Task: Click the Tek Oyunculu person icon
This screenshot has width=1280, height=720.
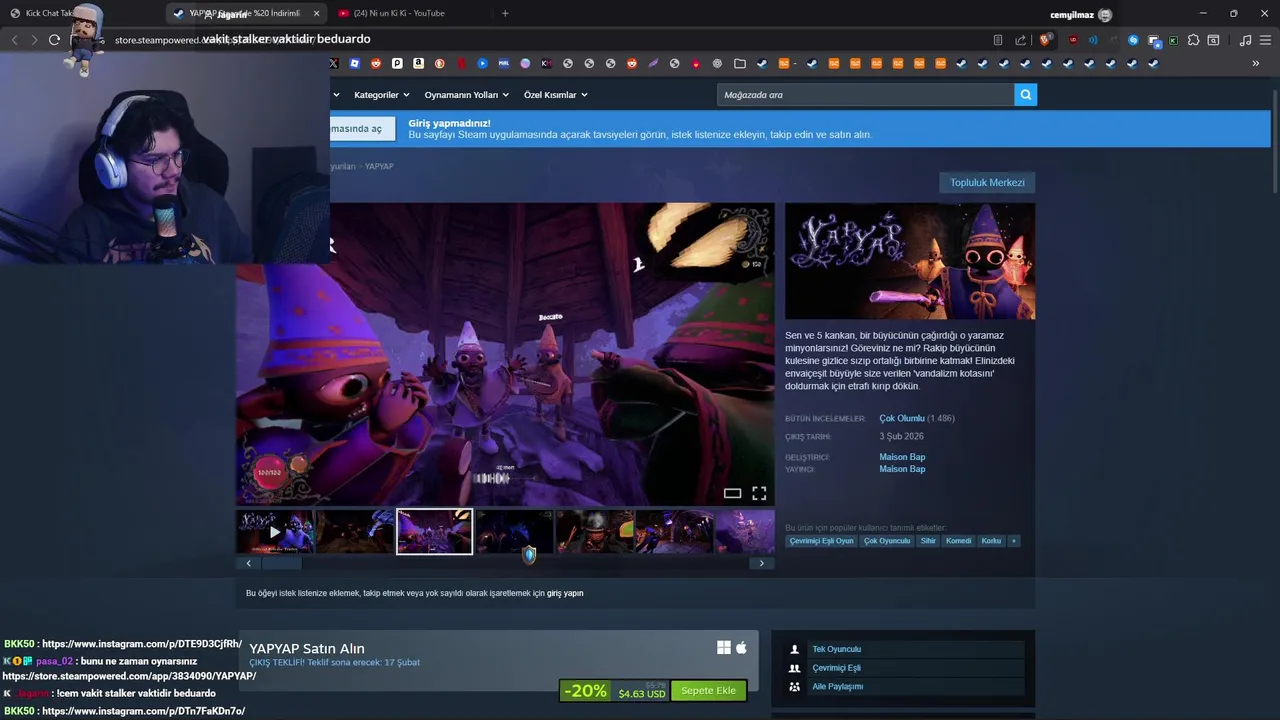Action: point(795,649)
